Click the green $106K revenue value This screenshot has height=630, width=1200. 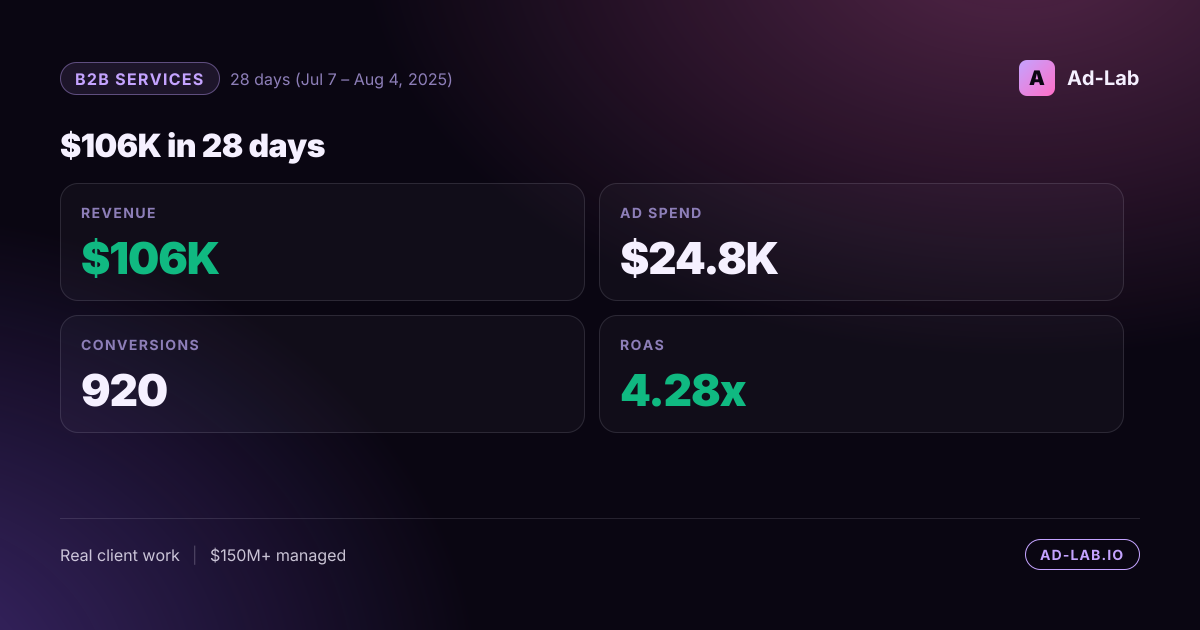pyautogui.click(x=150, y=259)
